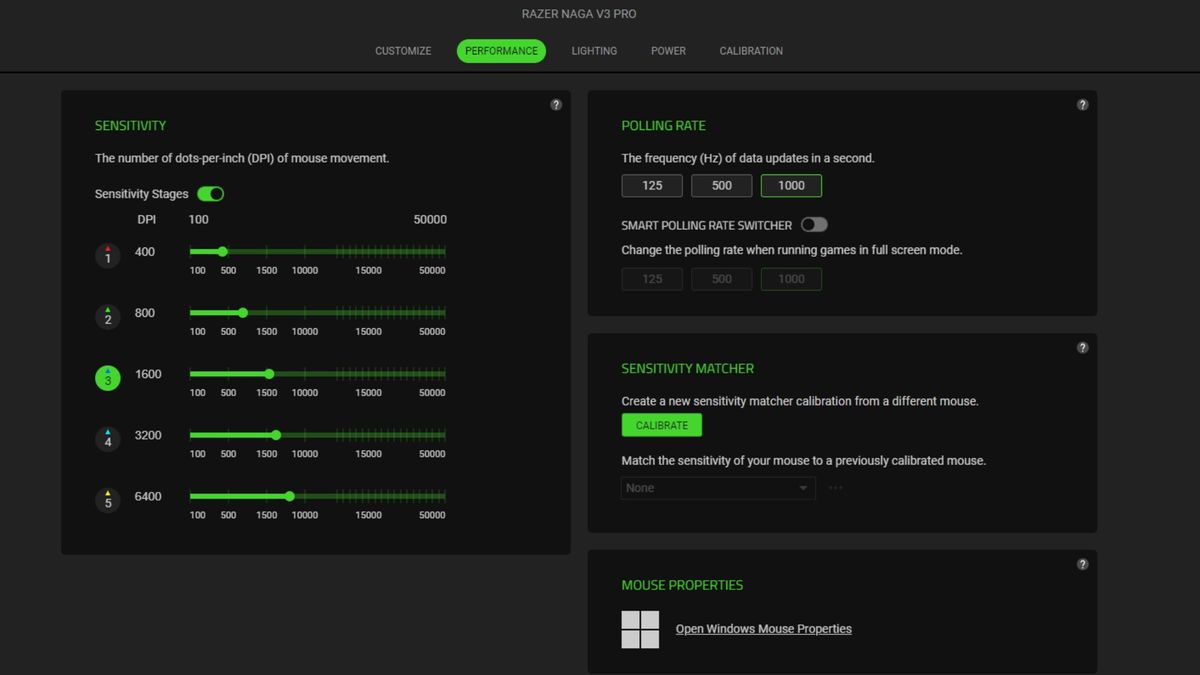This screenshot has height=675, width=1200.
Task: Click the 3200 DPI value field
Action: (x=148, y=435)
